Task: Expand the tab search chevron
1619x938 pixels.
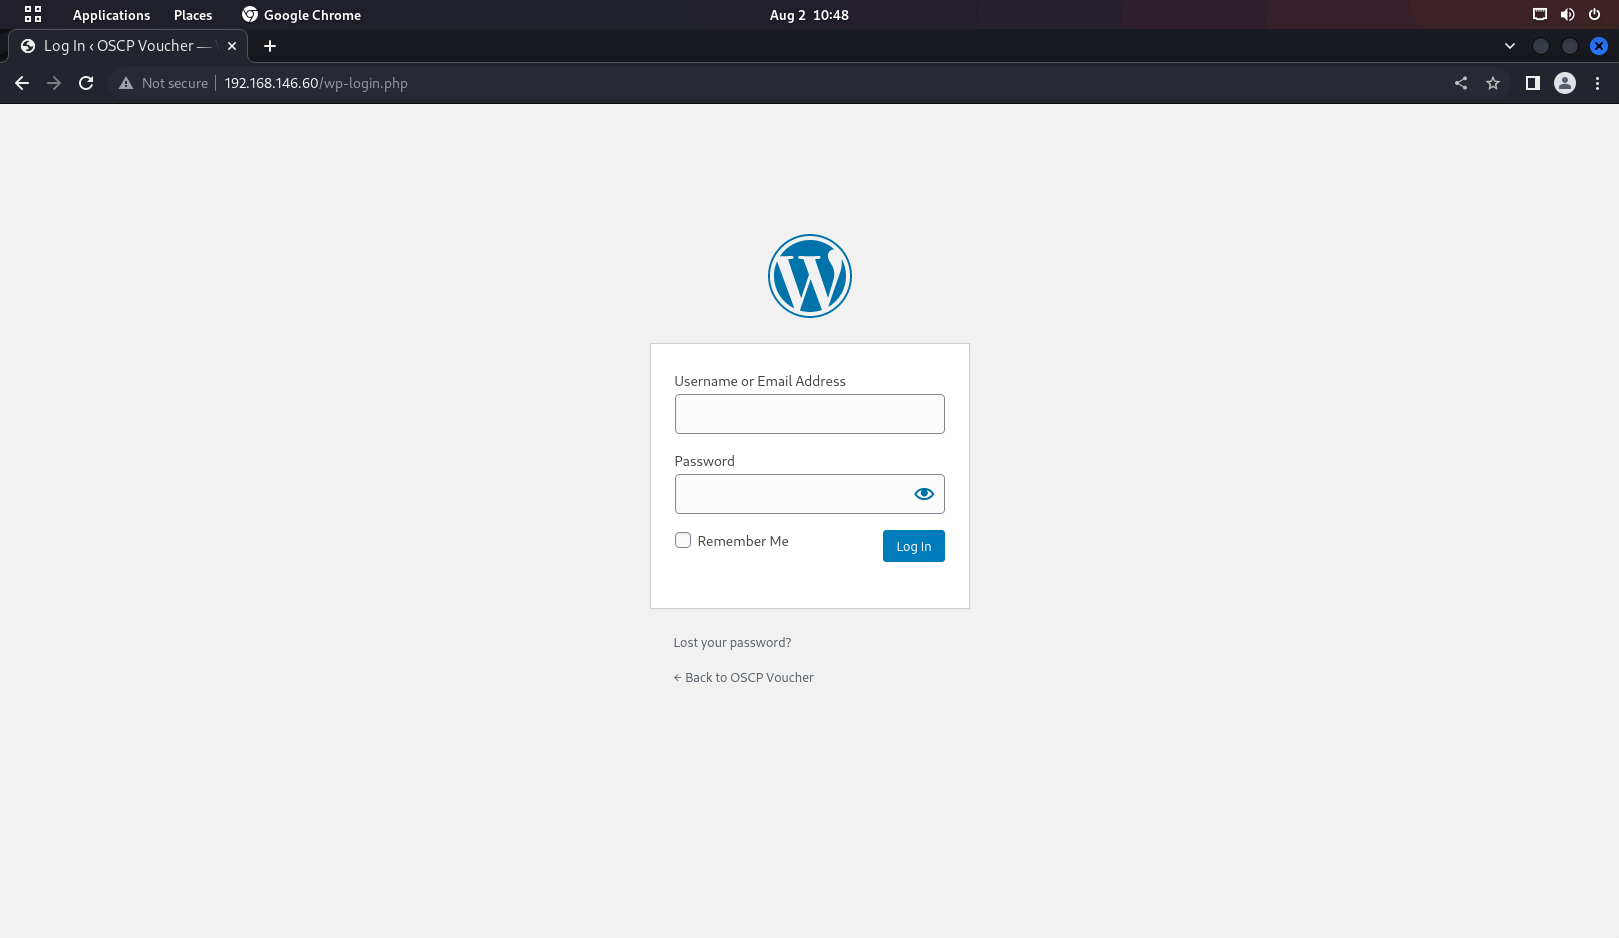Action: pyautogui.click(x=1510, y=46)
